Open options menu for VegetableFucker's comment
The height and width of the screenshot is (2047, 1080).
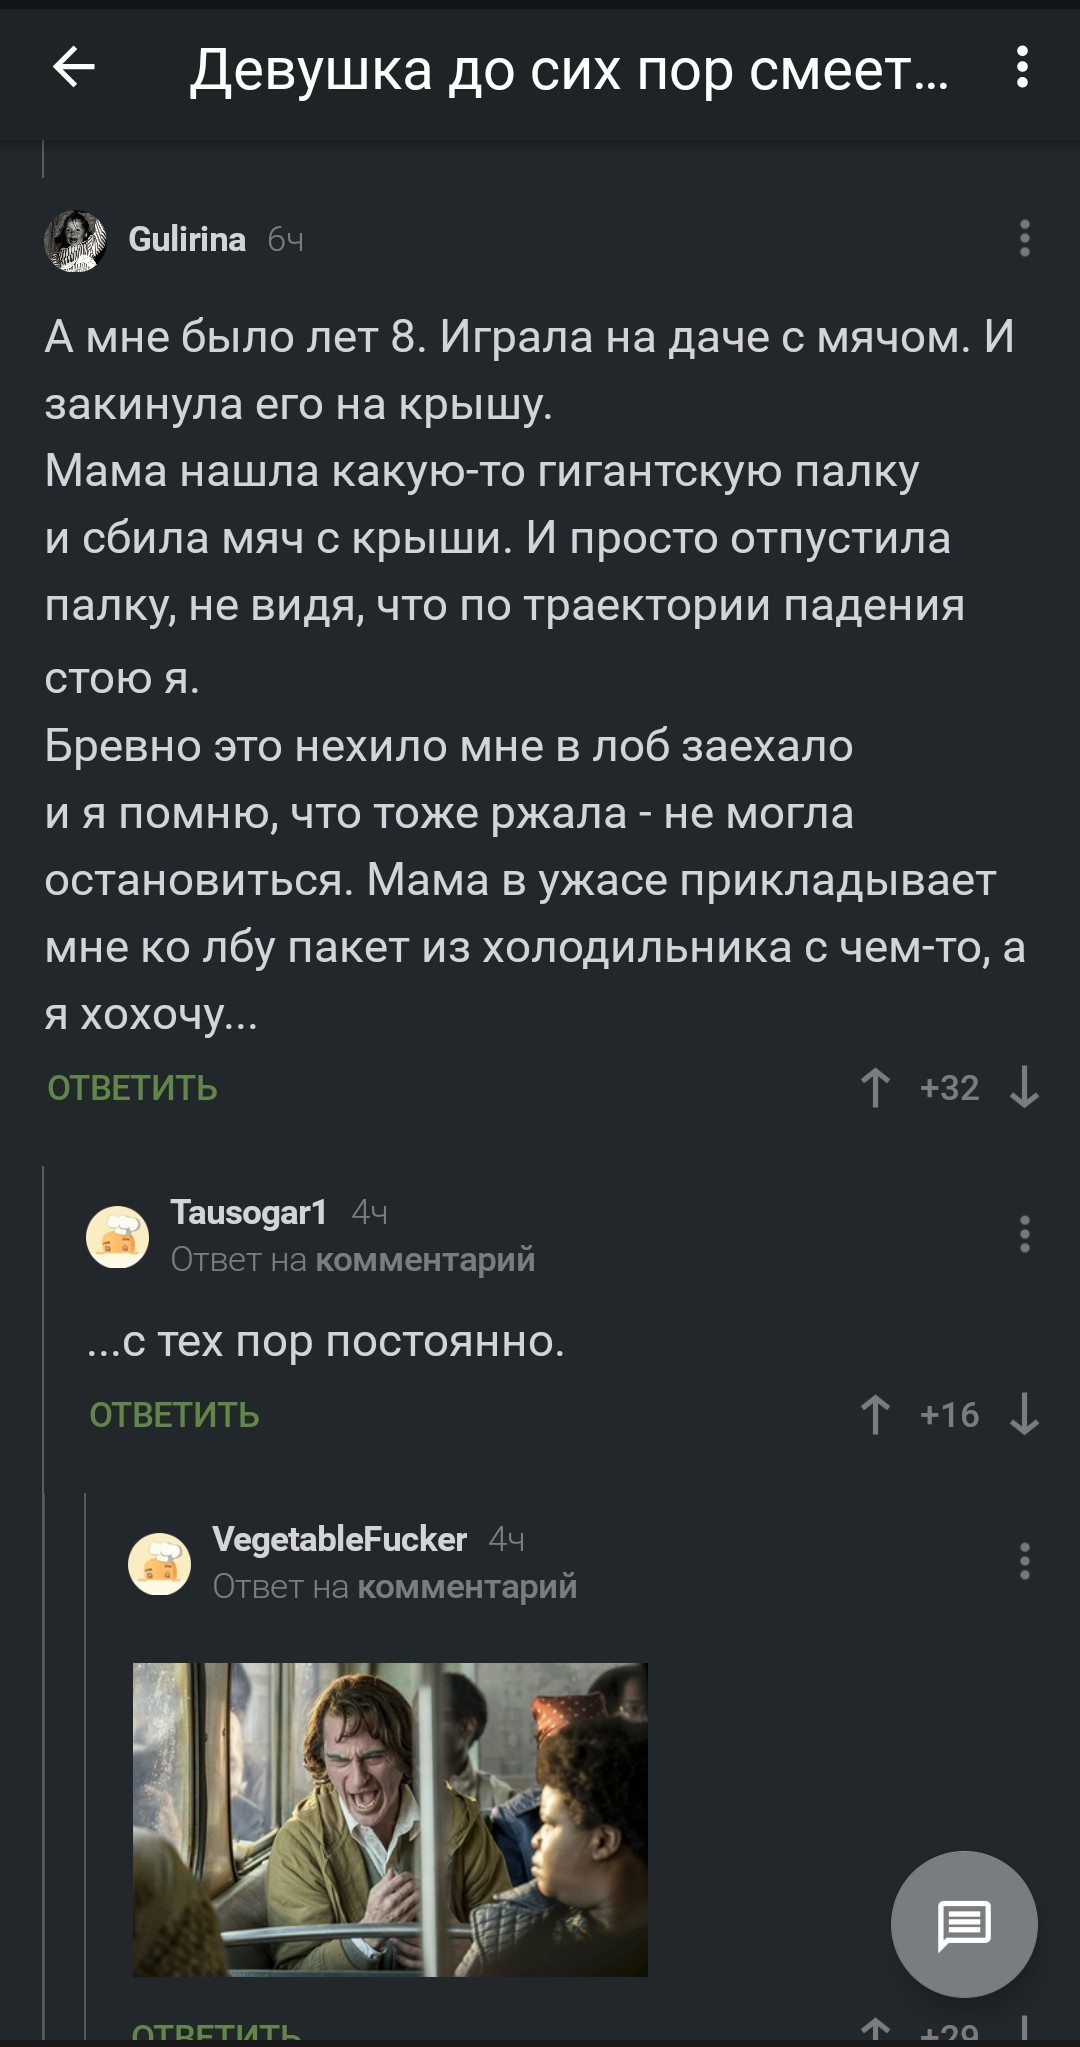[1024, 1561]
